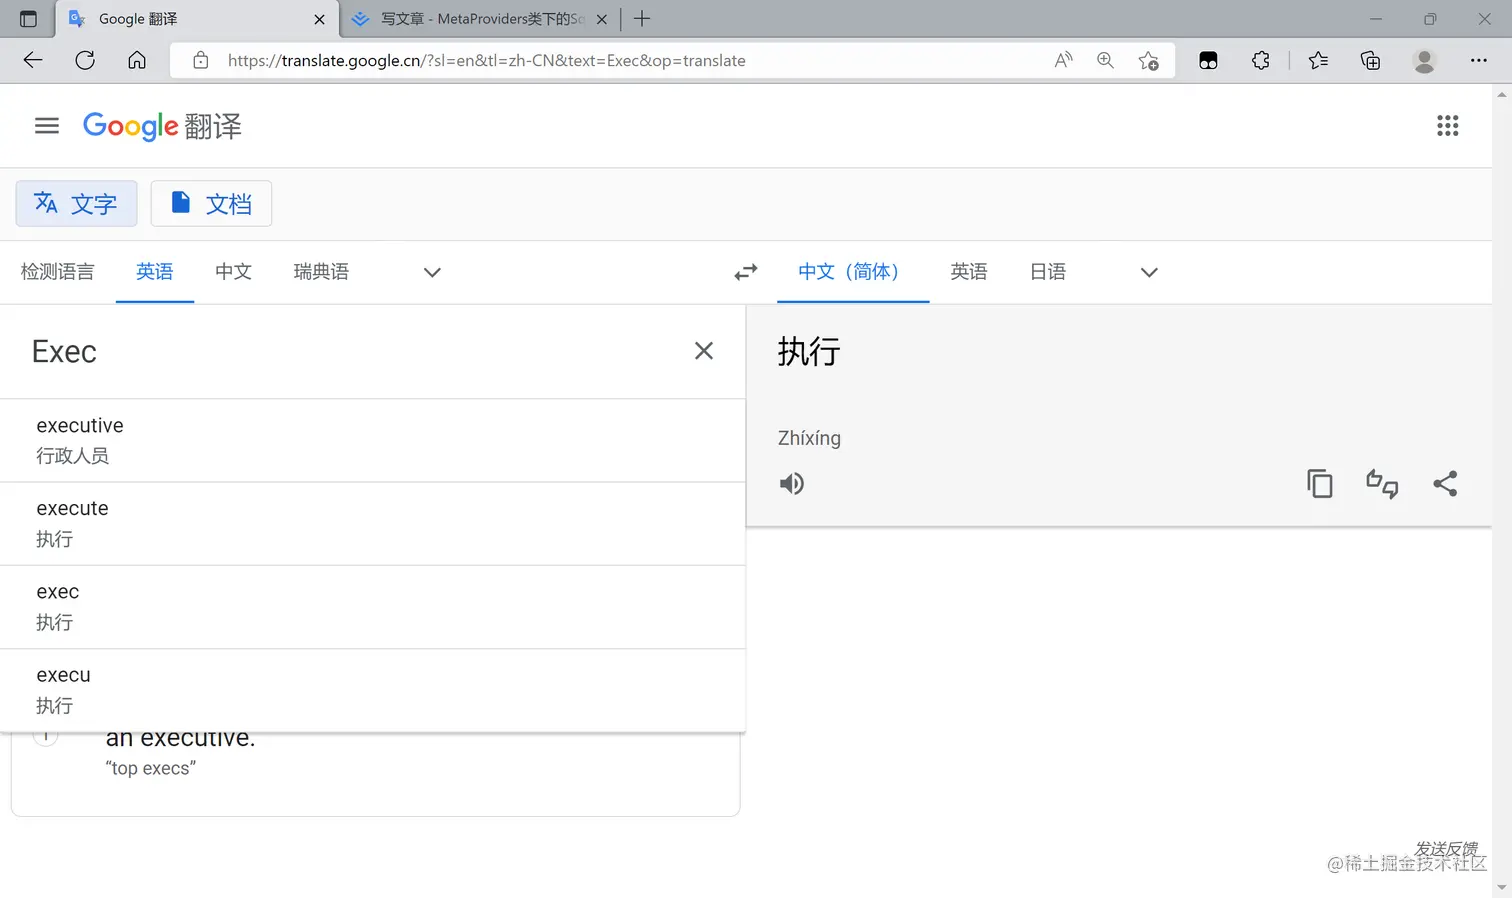This screenshot has width=1512, height=898.
Task: Select 瑞典语 as the source language
Action: [x=321, y=272]
